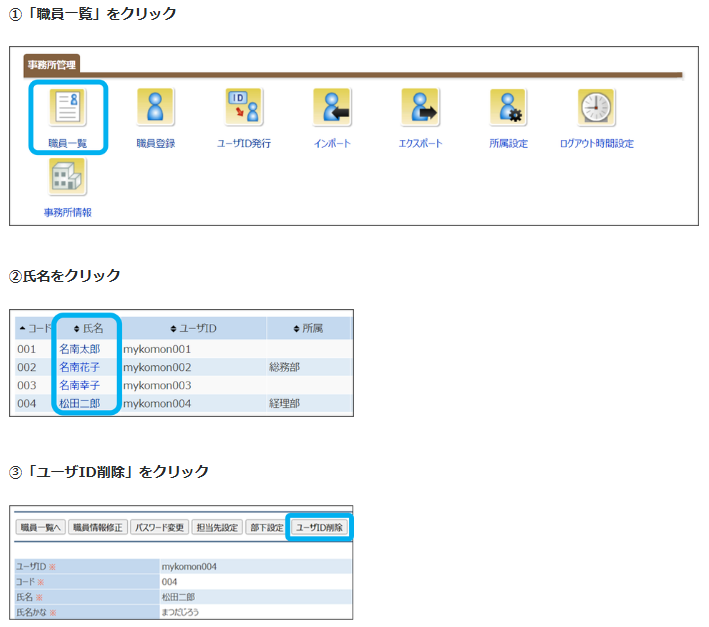Click the 職員一覧へ button
The height and width of the screenshot is (627, 709).
(41, 527)
